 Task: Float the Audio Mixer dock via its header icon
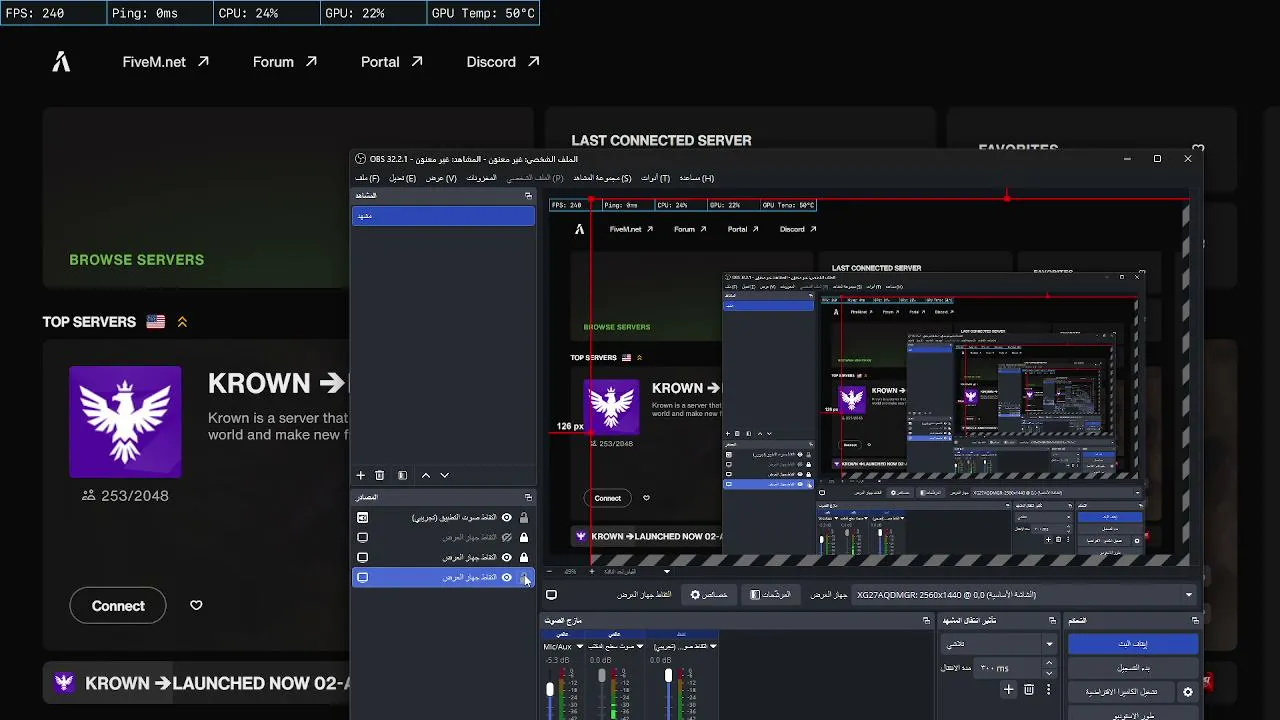[927, 621]
